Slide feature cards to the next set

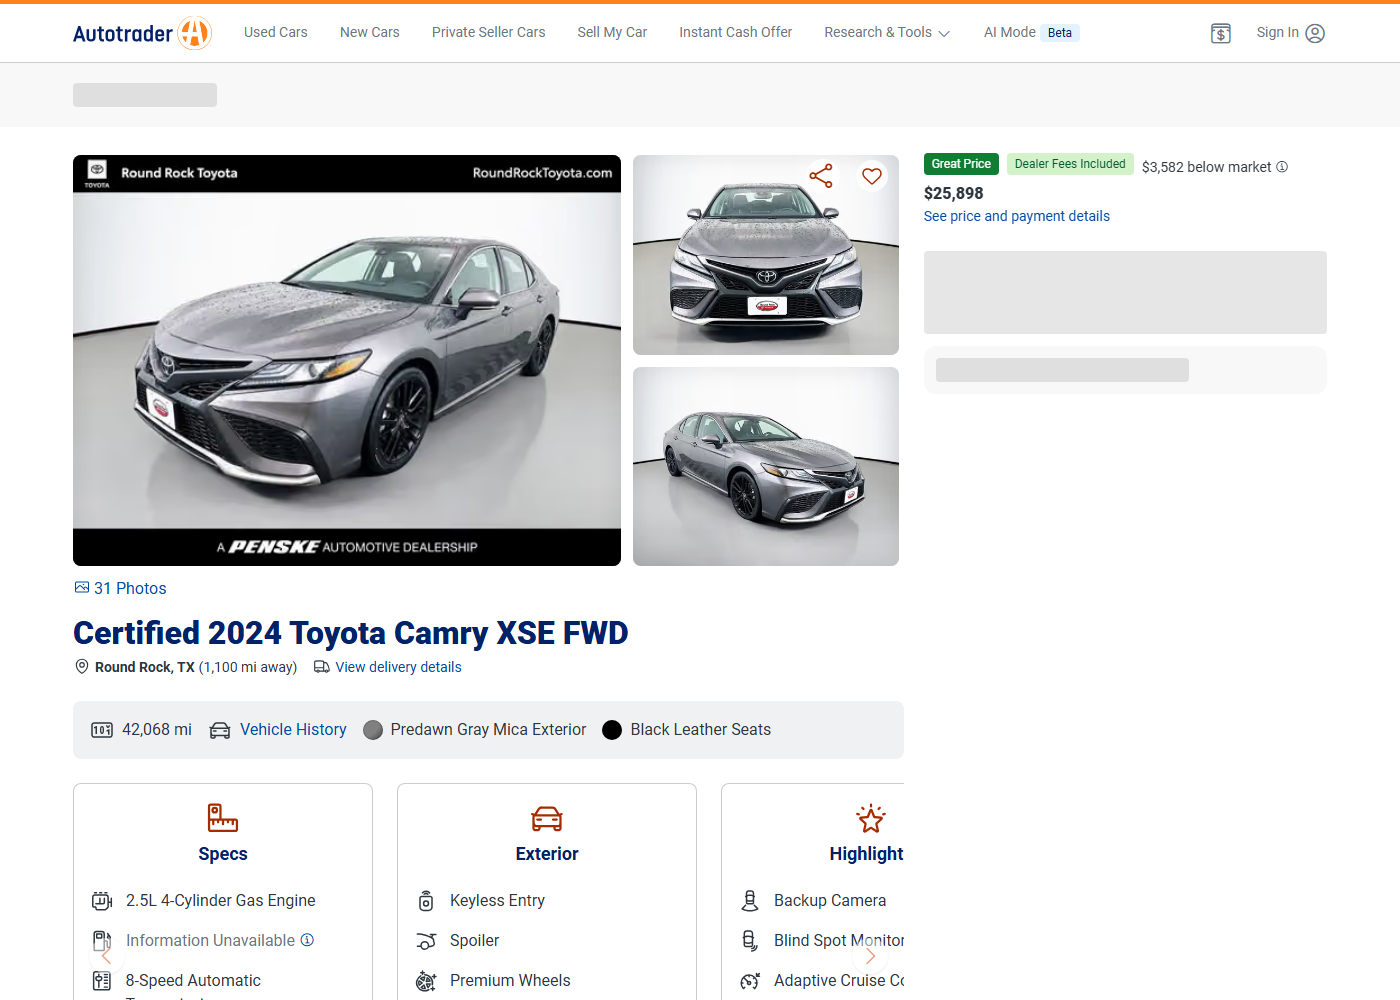pyautogui.click(x=870, y=955)
